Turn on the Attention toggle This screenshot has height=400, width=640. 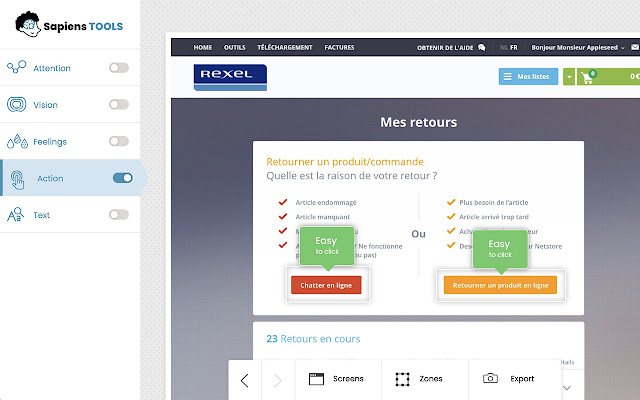(119, 68)
